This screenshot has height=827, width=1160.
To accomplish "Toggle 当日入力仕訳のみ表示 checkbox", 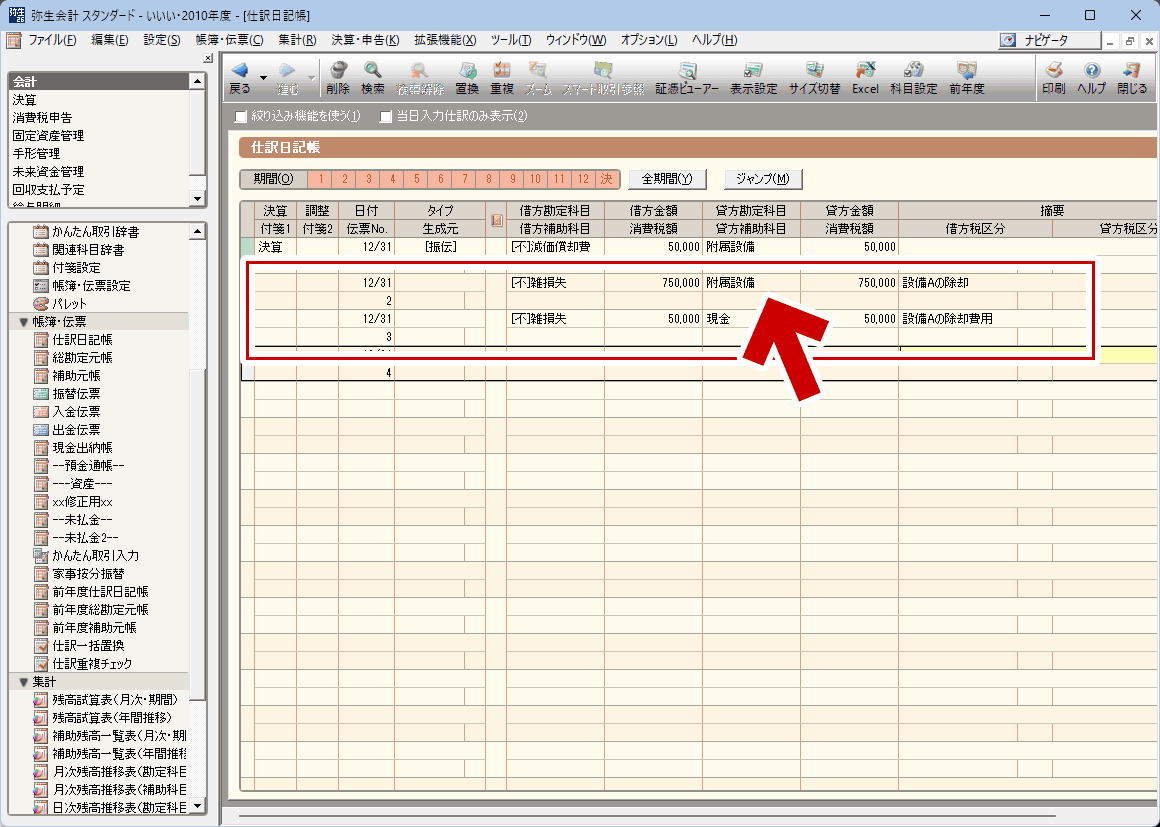I will click(386, 116).
